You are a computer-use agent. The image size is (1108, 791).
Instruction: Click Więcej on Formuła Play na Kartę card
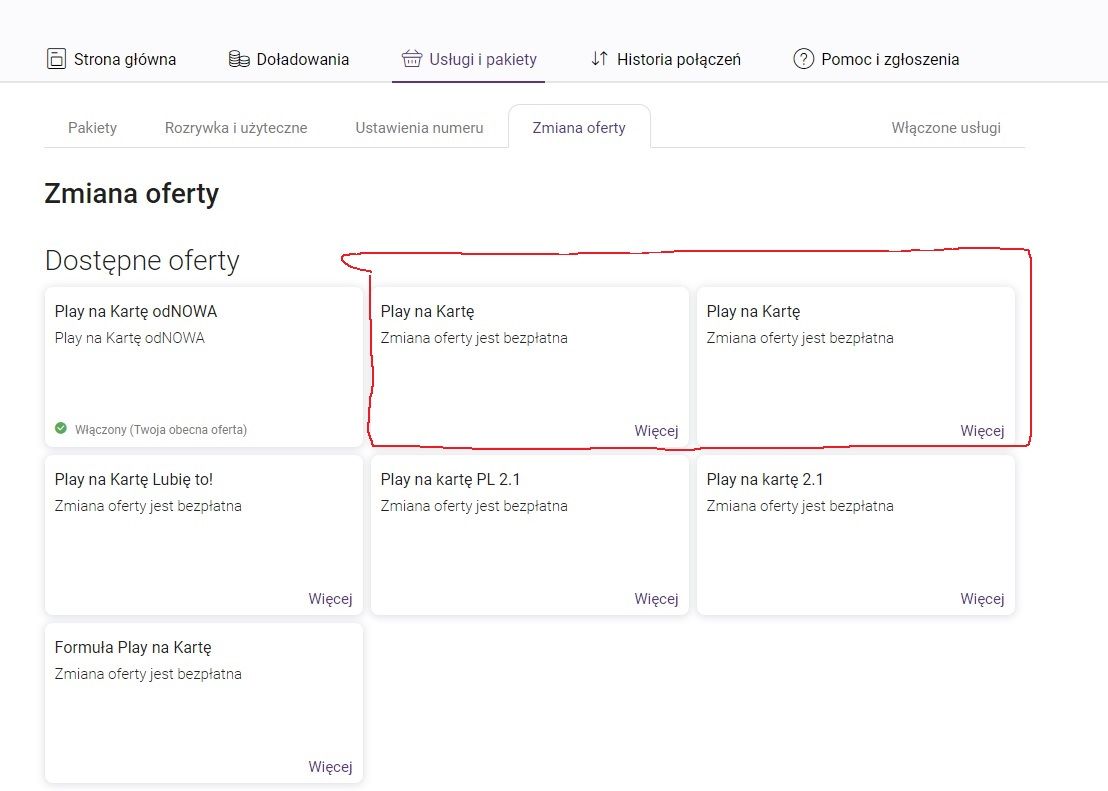[x=330, y=767]
